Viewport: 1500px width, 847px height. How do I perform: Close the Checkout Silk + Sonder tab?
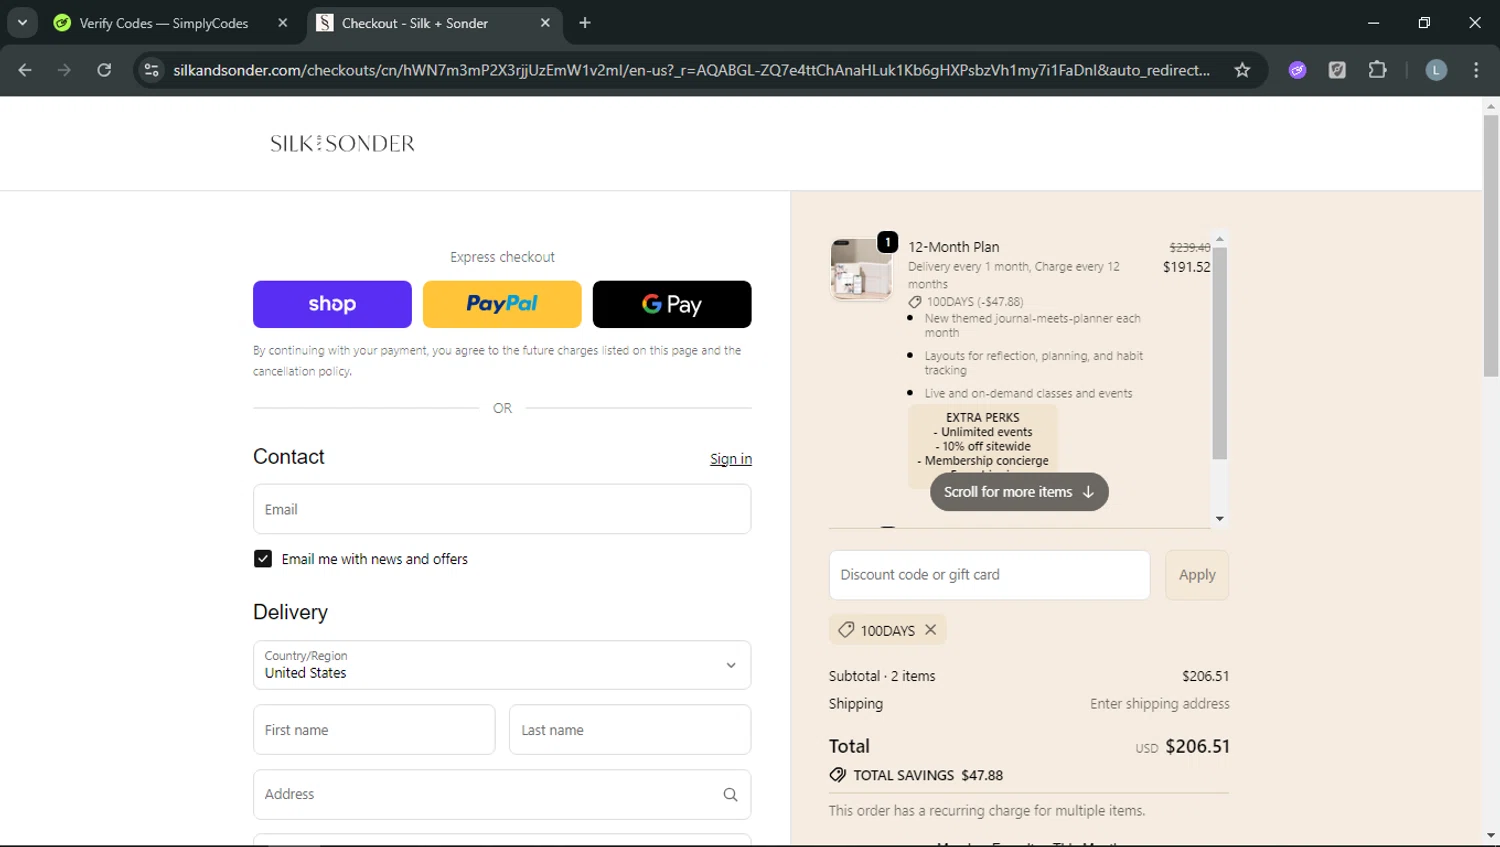pyautogui.click(x=545, y=23)
